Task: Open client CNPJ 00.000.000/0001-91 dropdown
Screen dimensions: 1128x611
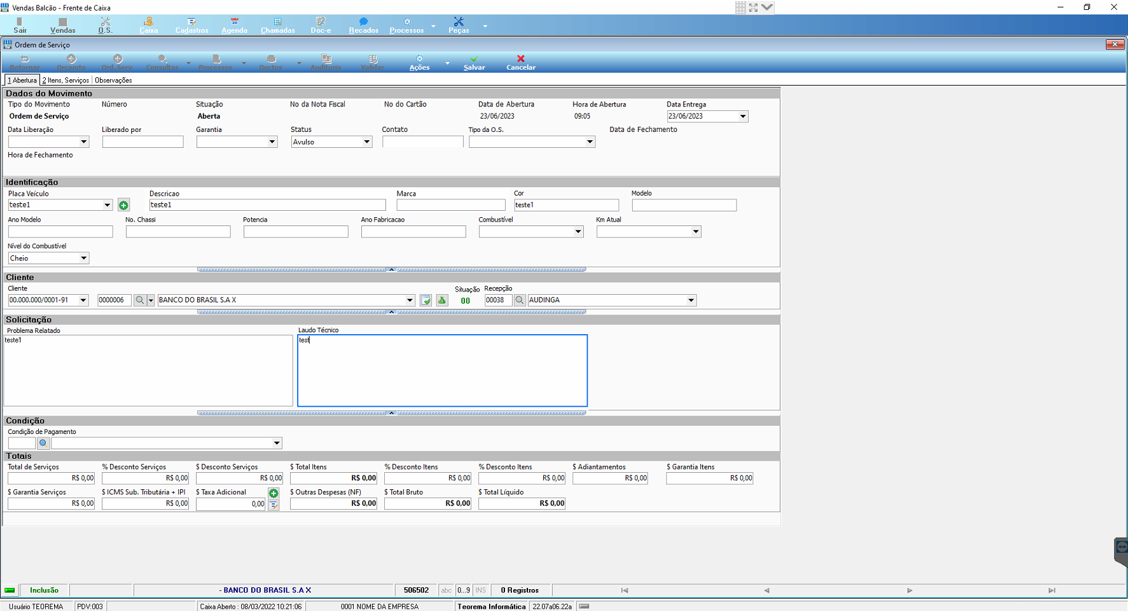Action: 83,300
